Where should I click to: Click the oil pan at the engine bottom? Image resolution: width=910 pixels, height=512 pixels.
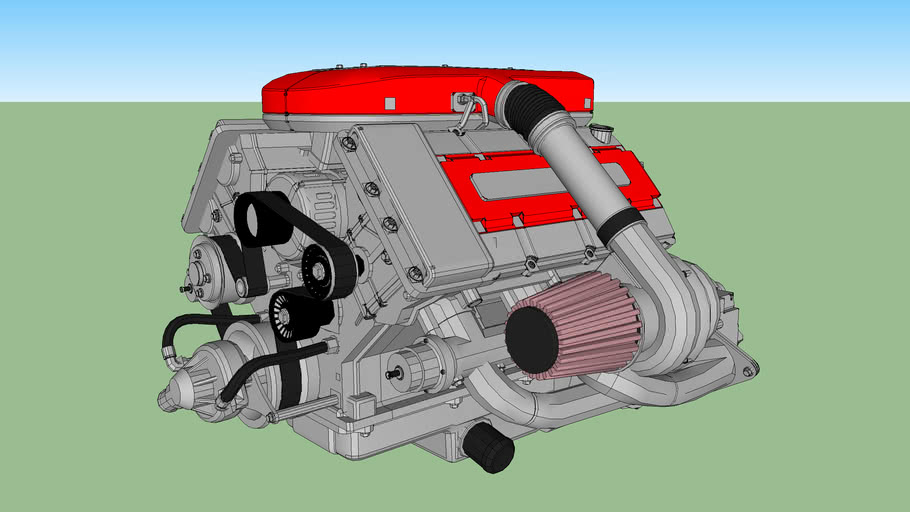coord(400,440)
